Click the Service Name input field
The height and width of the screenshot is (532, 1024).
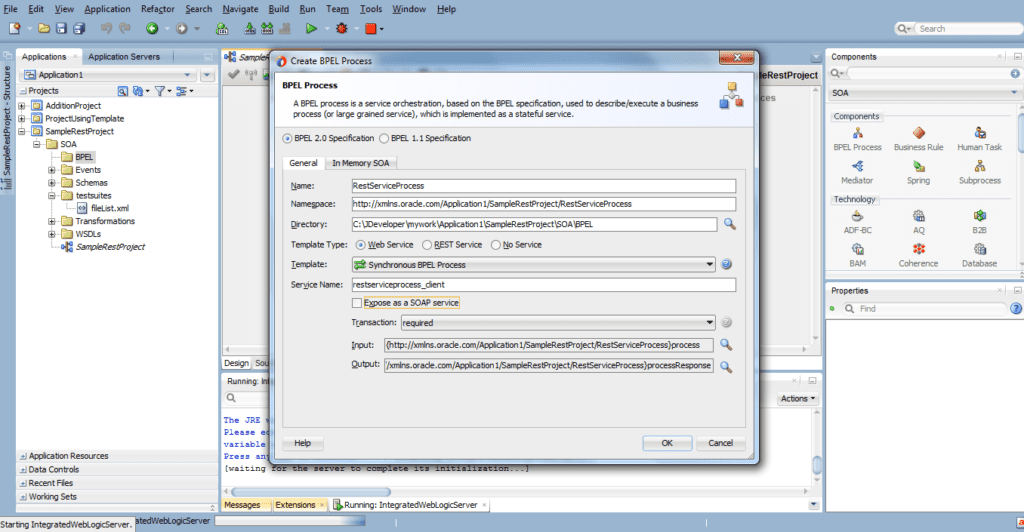click(x=543, y=285)
